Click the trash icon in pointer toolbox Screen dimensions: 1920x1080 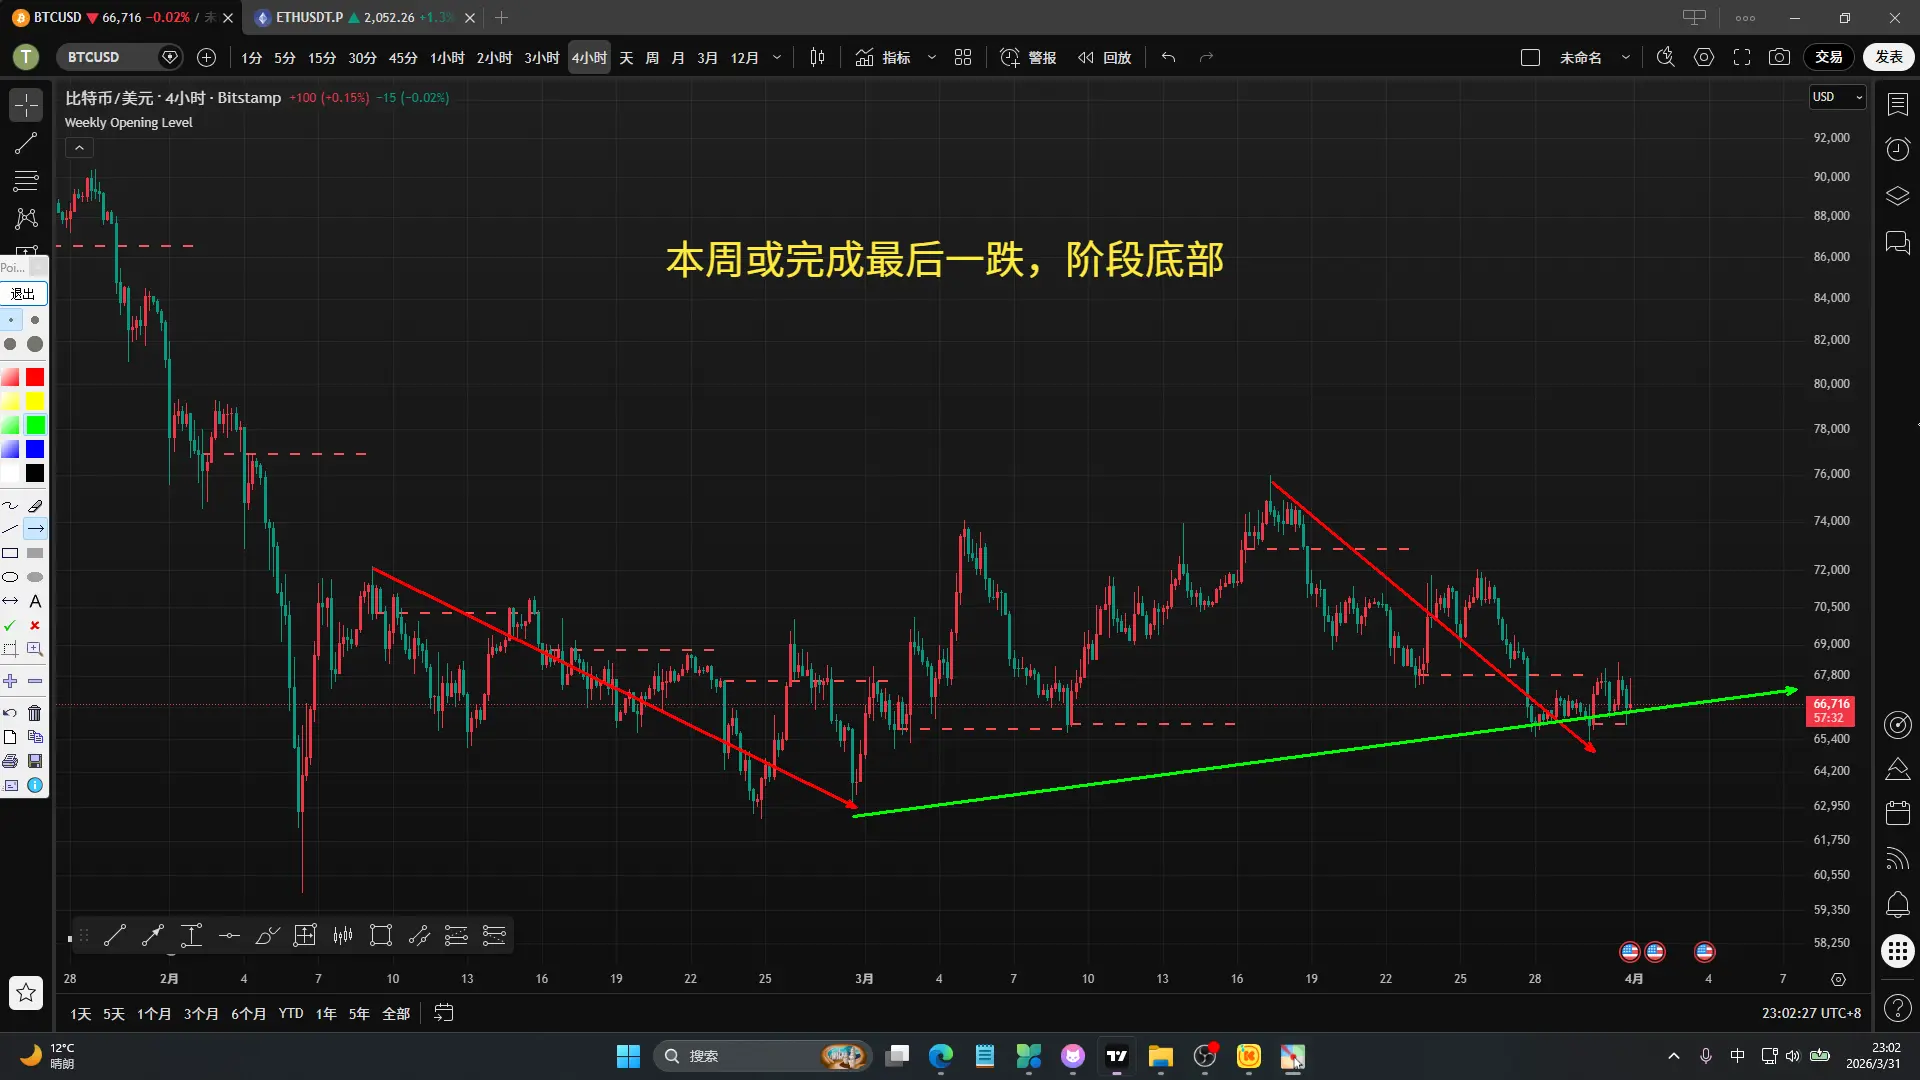pyautogui.click(x=35, y=713)
